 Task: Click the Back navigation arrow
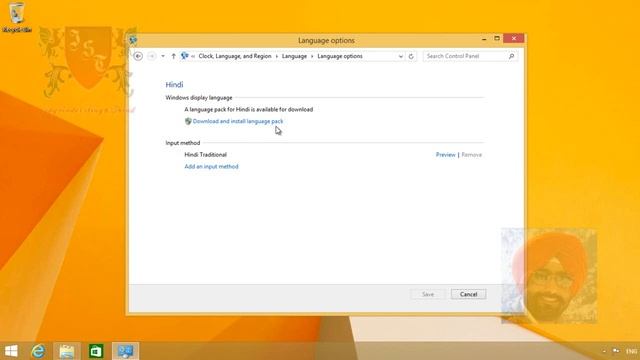(138, 56)
